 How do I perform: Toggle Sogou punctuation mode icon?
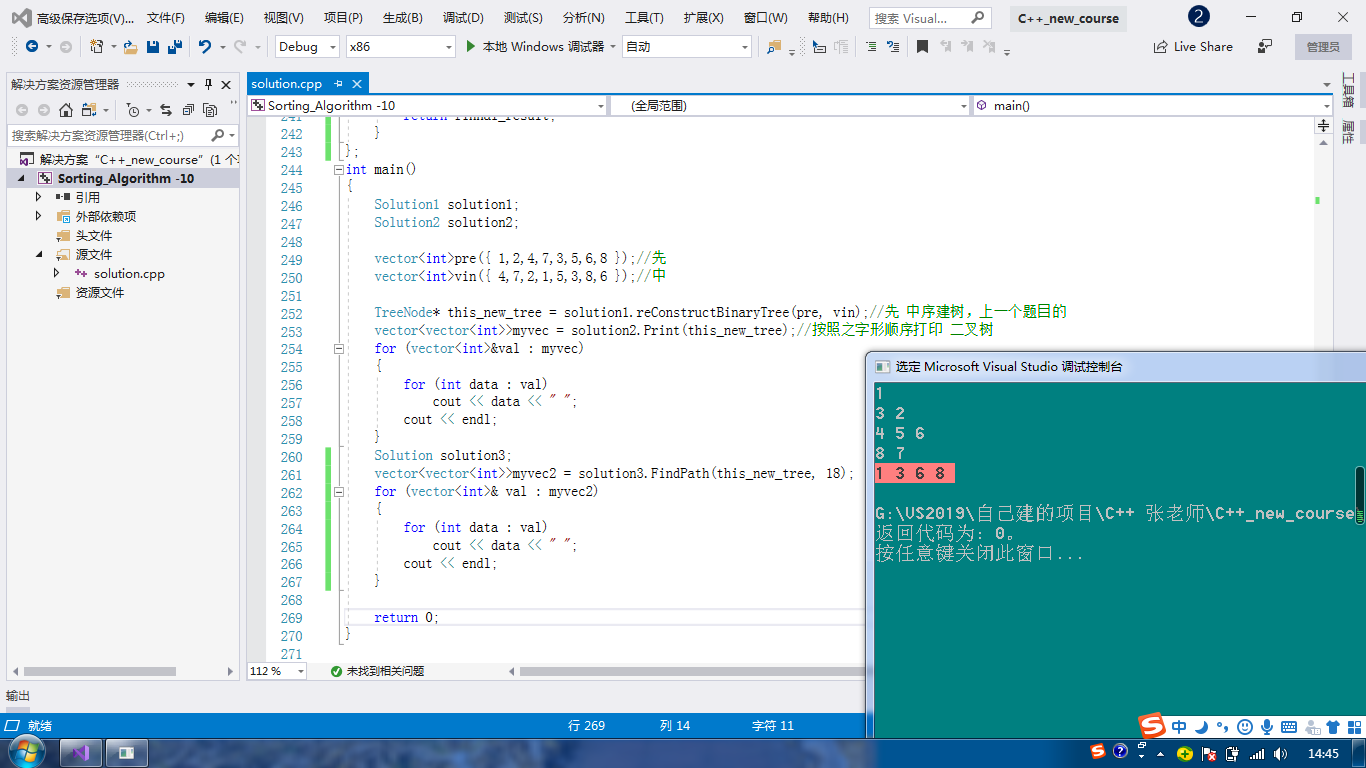(x=1223, y=727)
